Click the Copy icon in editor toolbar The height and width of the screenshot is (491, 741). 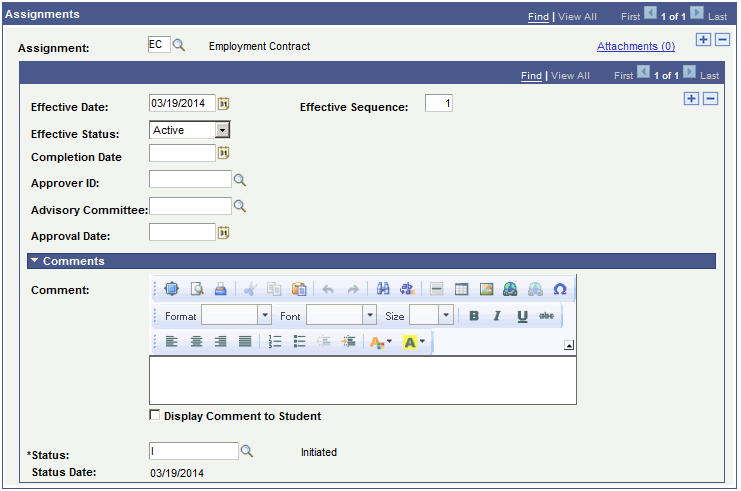(x=274, y=289)
